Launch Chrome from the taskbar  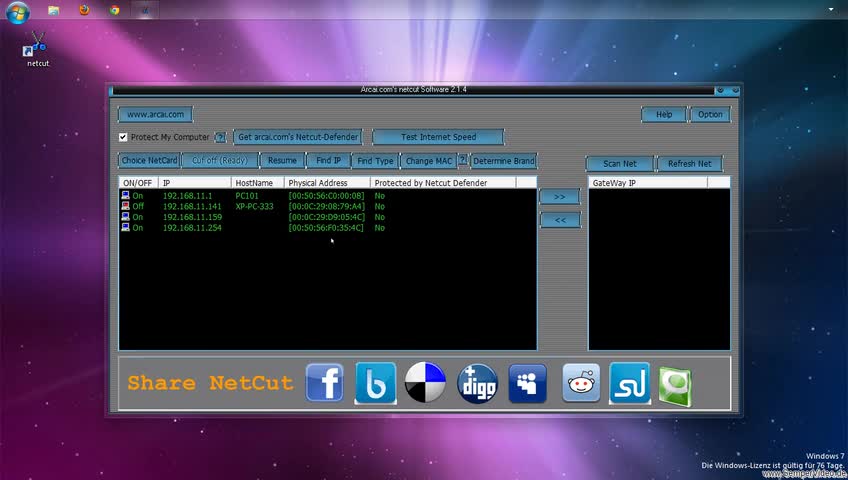(114, 10)
